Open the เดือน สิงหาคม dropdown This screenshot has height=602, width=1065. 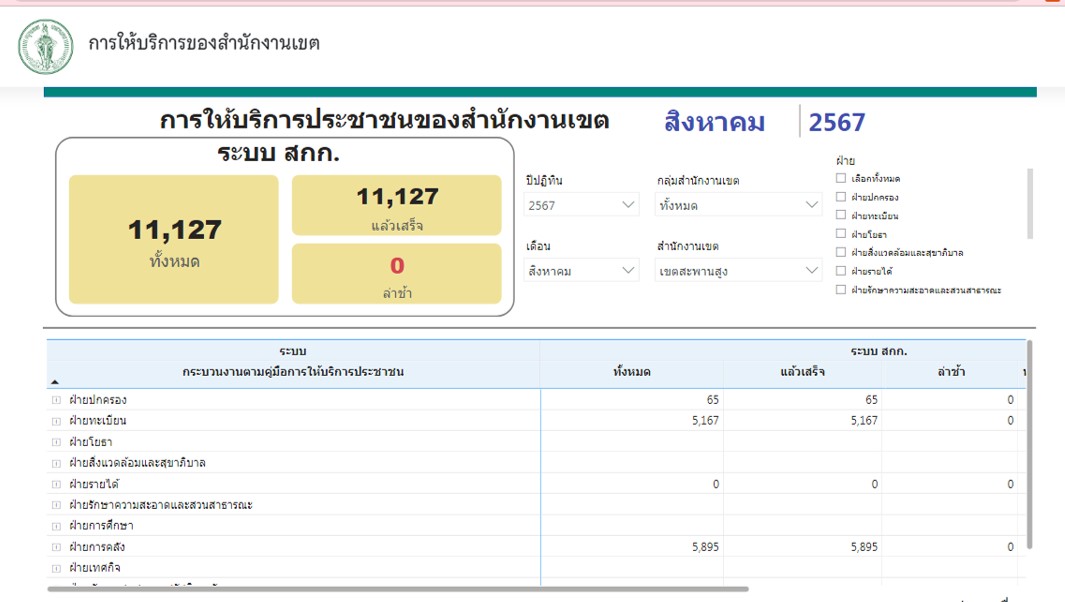pyautogui.click(x=581, y=270)
